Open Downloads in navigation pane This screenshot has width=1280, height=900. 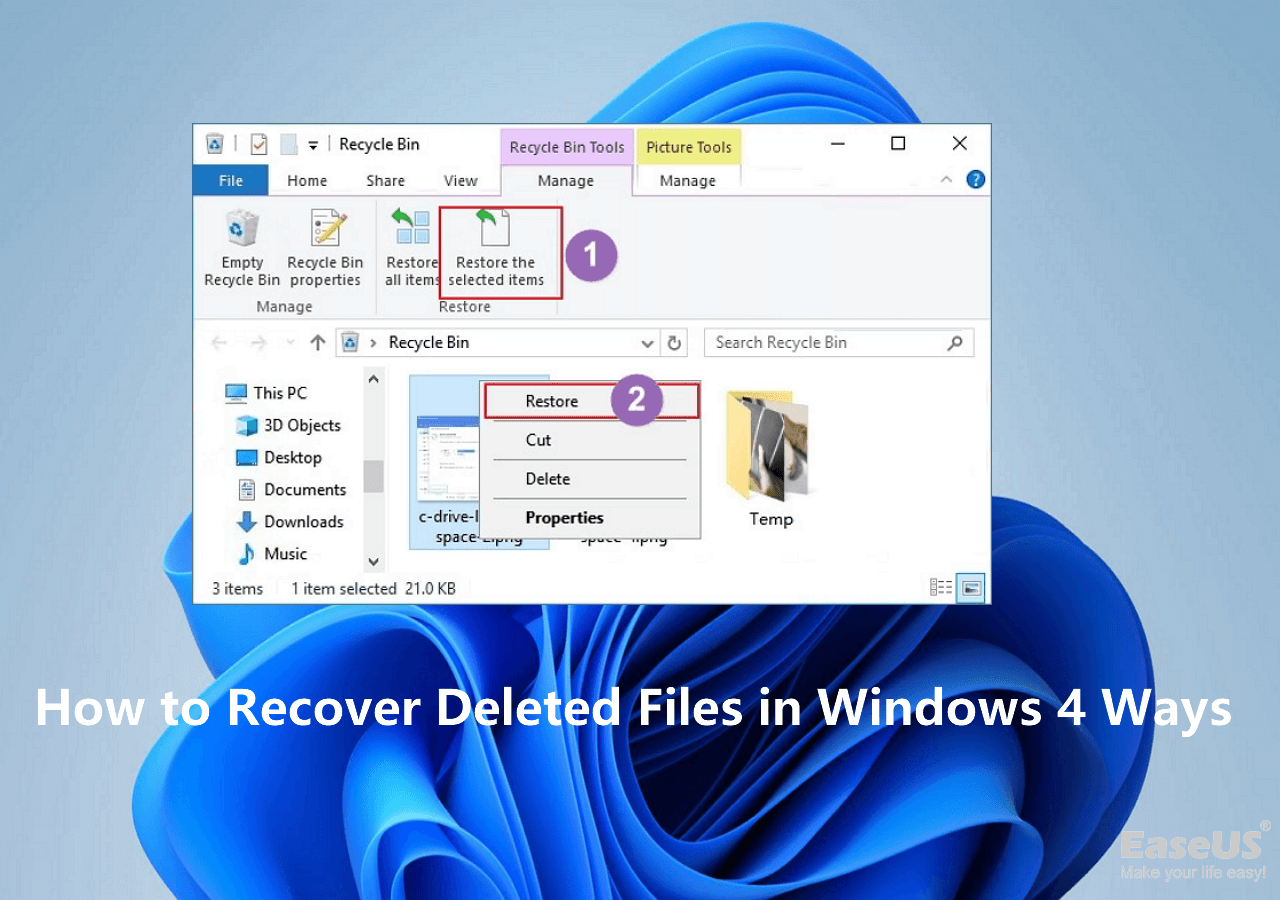click(290, 521)
